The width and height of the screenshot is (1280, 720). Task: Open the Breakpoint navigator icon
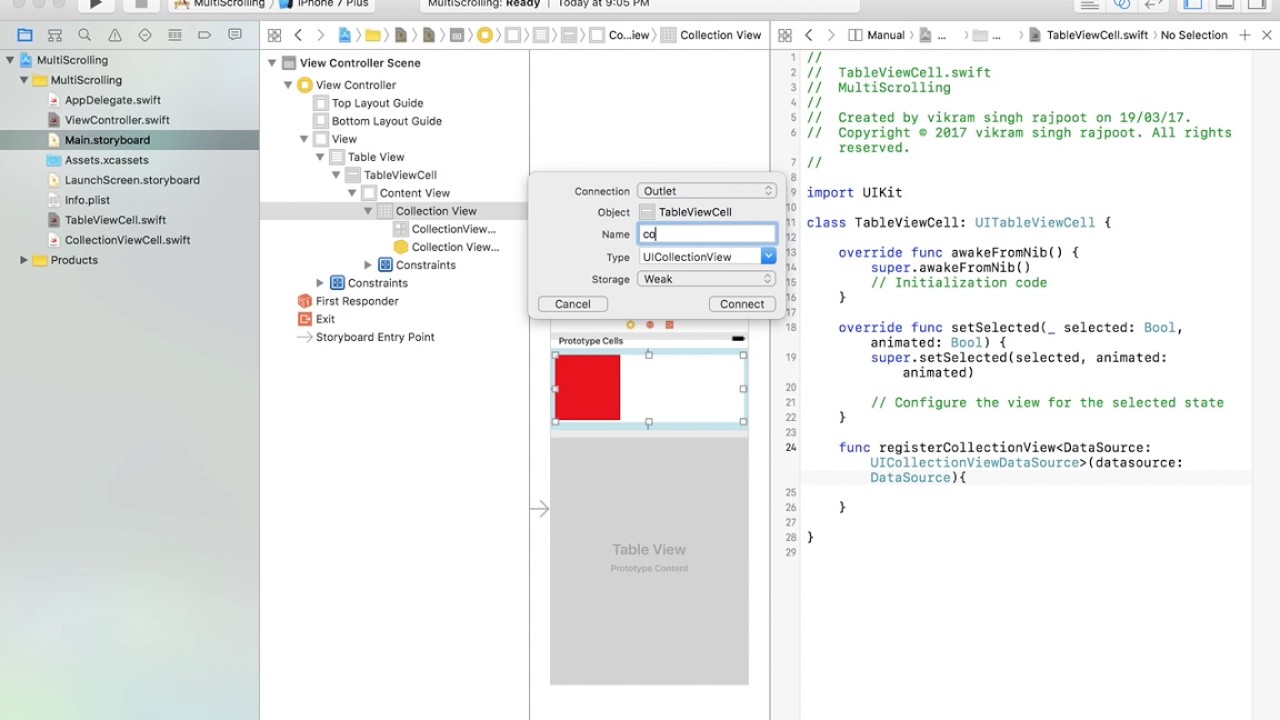pyautogui.click(x=205, y=35)
